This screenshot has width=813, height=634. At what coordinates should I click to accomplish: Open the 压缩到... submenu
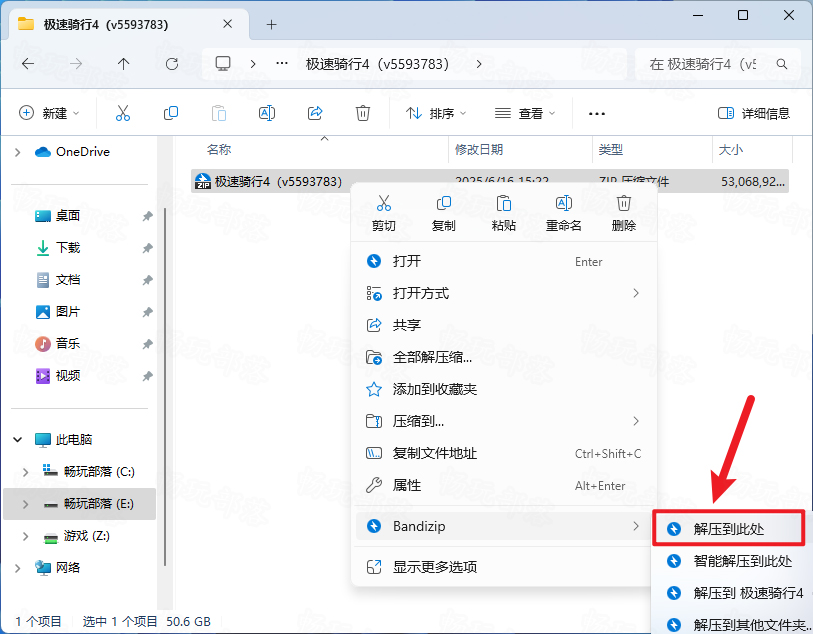tap(503, 421)
